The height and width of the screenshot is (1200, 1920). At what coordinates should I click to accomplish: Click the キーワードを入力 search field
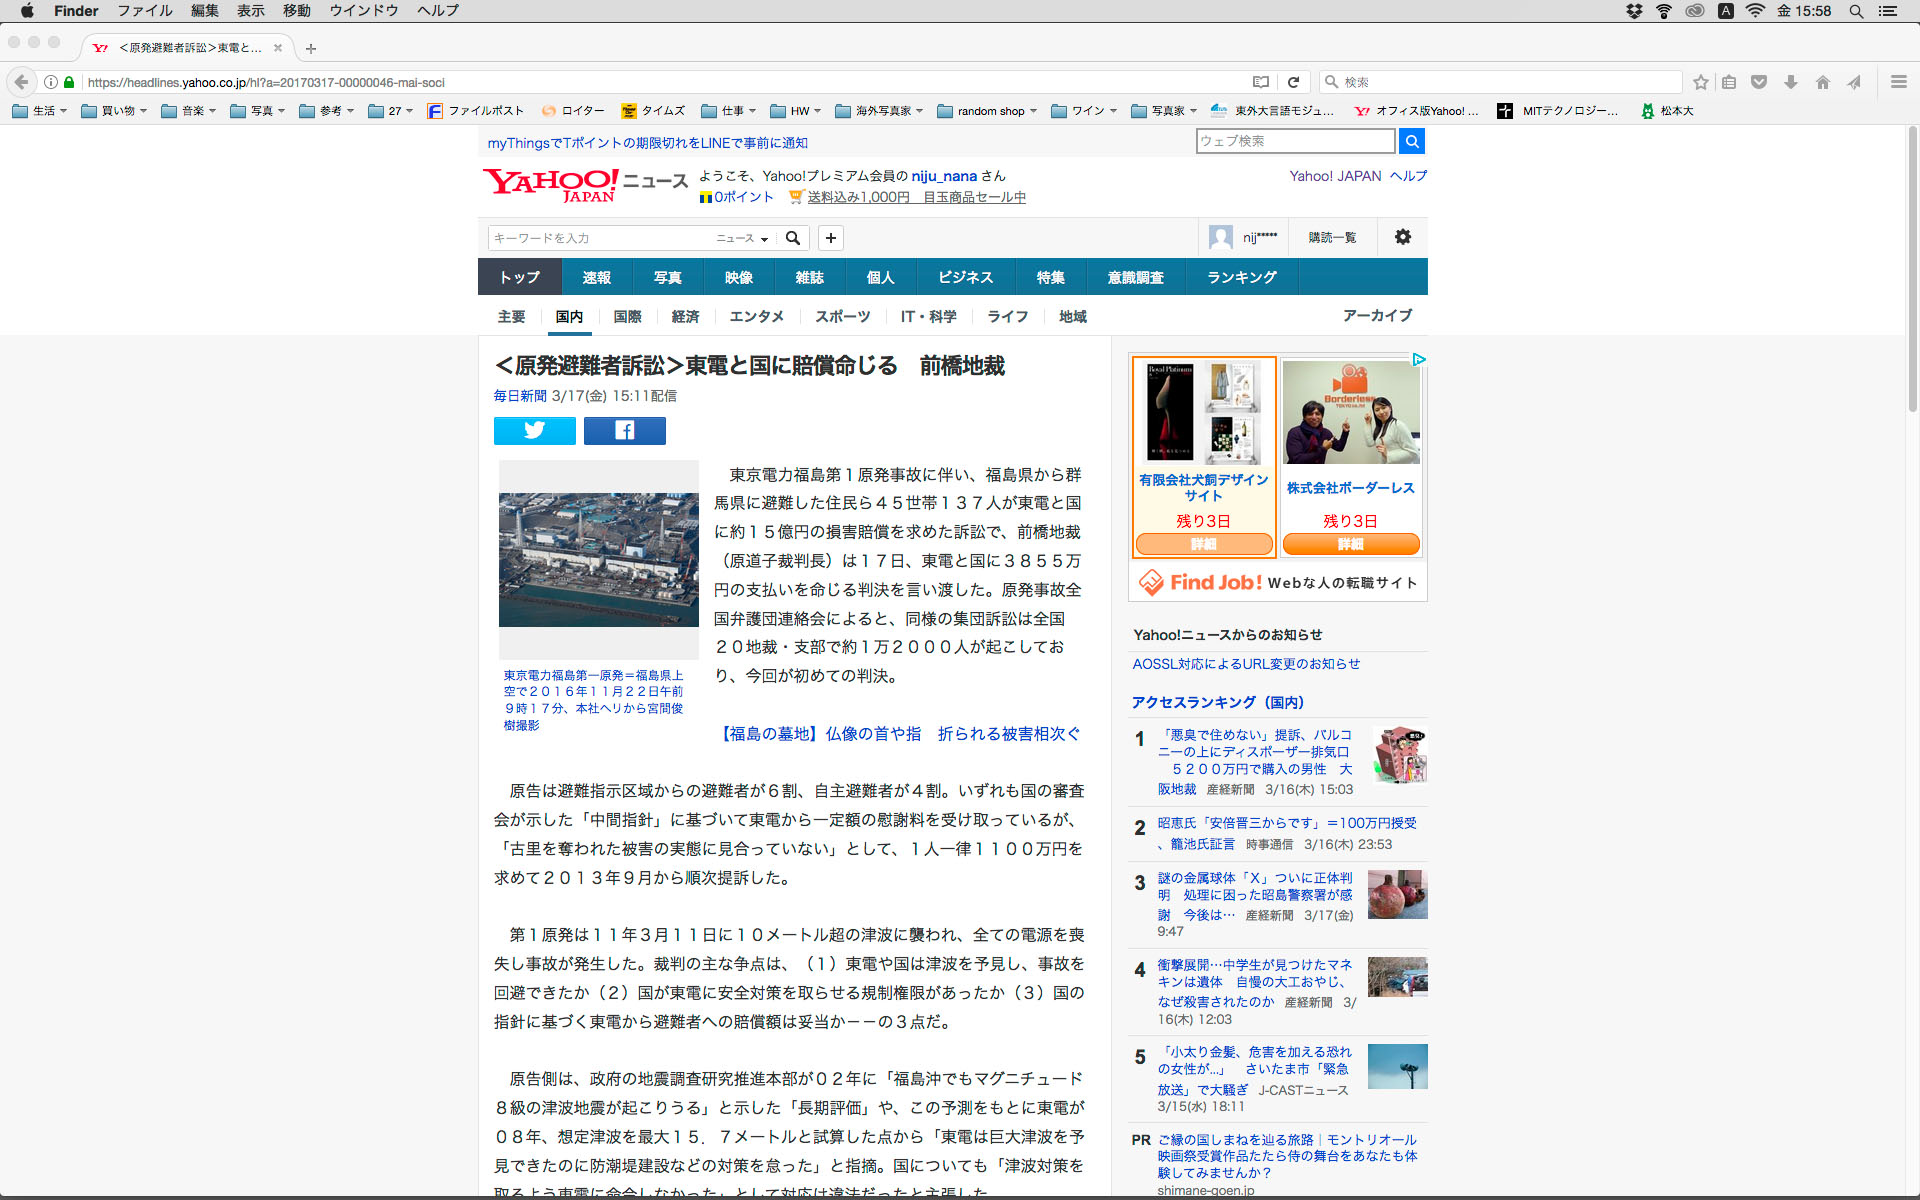598,238
